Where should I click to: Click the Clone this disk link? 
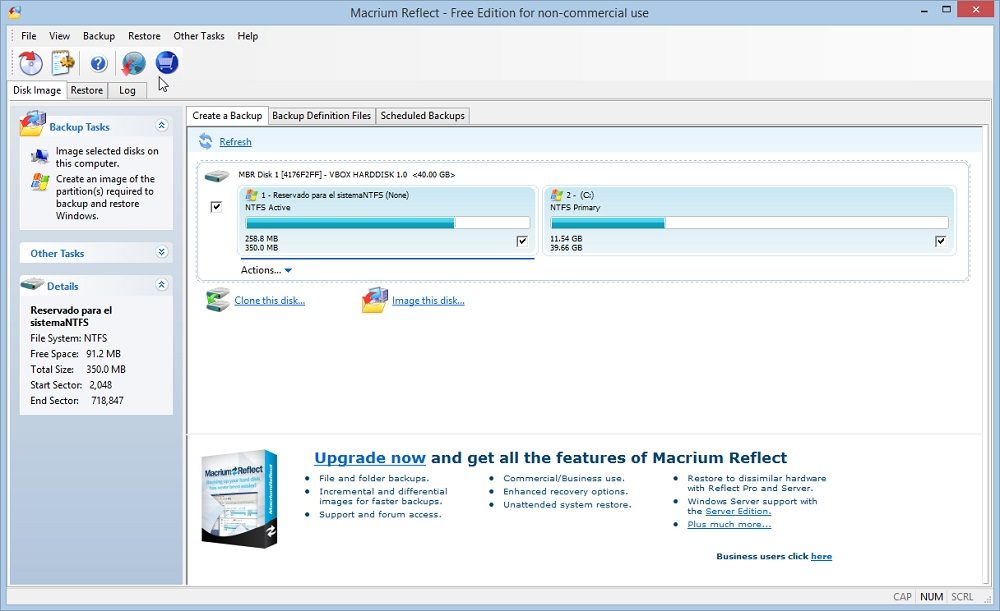(269, 300)
